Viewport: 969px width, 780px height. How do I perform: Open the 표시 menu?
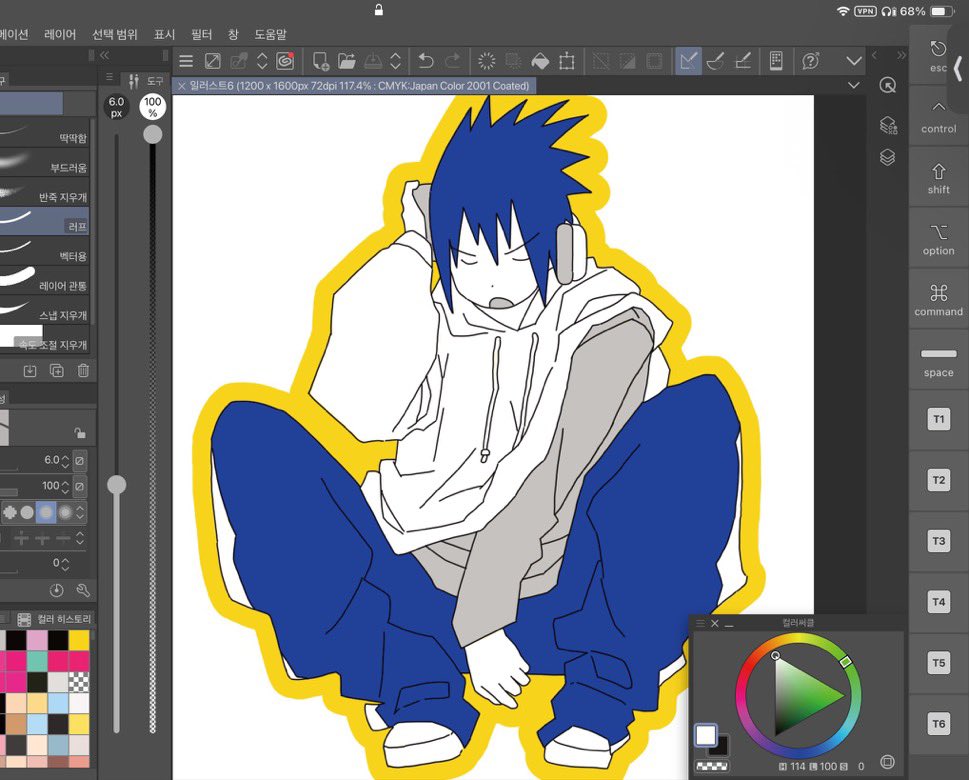[x=164, y=35]
